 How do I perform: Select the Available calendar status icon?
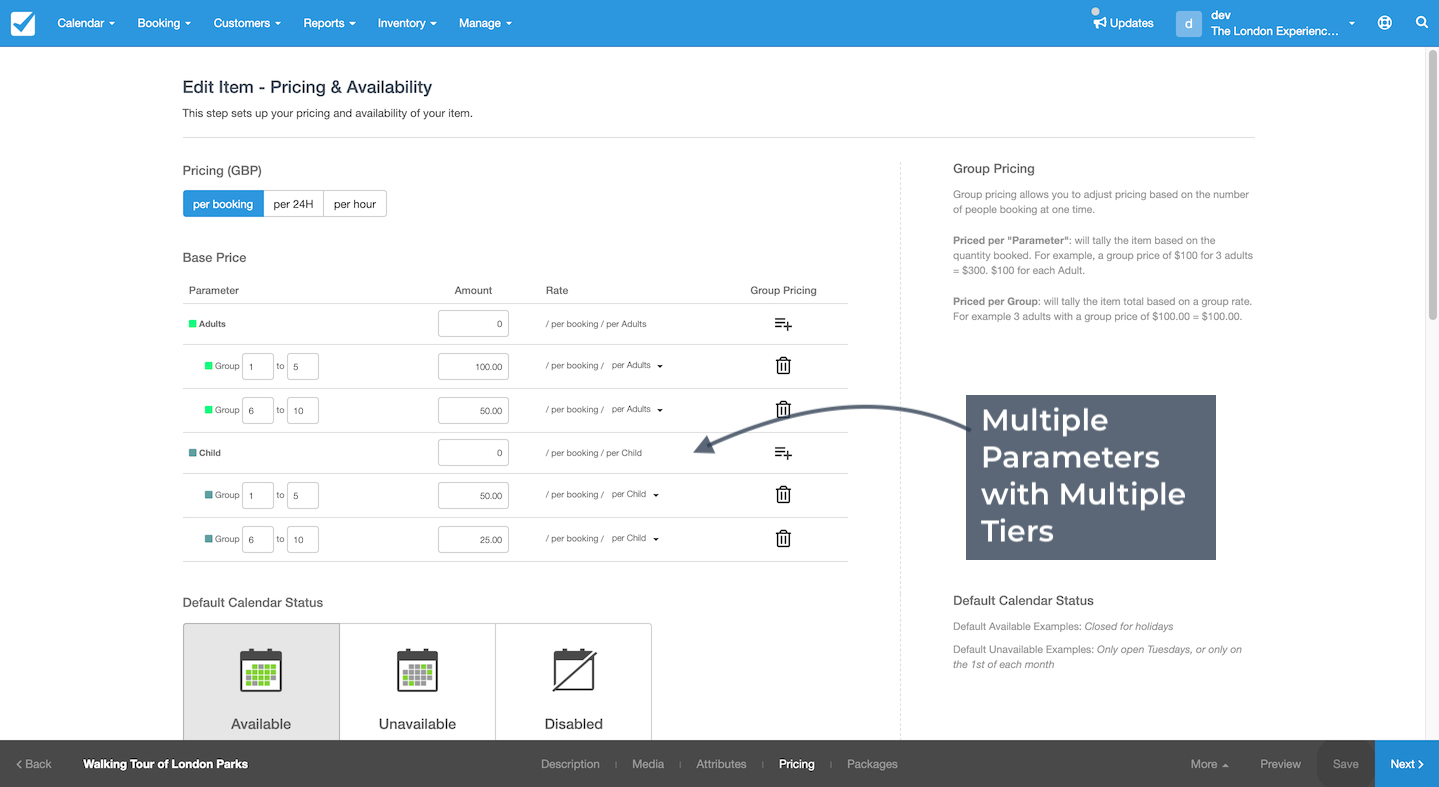coord(261,671)
